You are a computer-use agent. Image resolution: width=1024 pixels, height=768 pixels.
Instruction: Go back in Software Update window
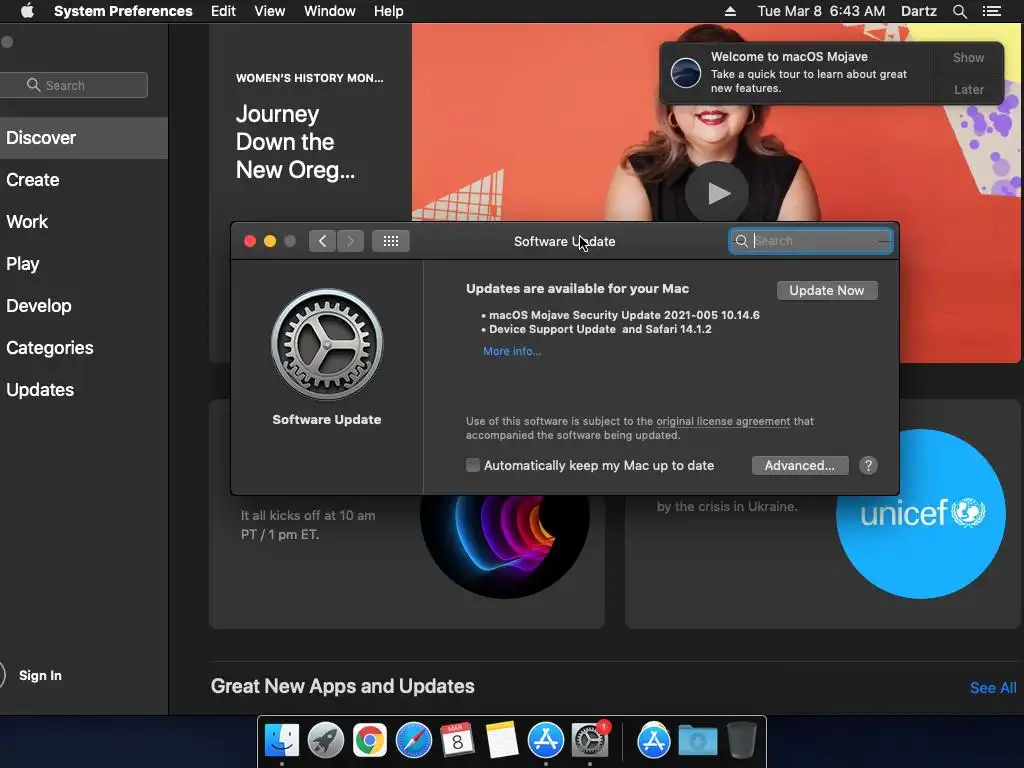323,241
